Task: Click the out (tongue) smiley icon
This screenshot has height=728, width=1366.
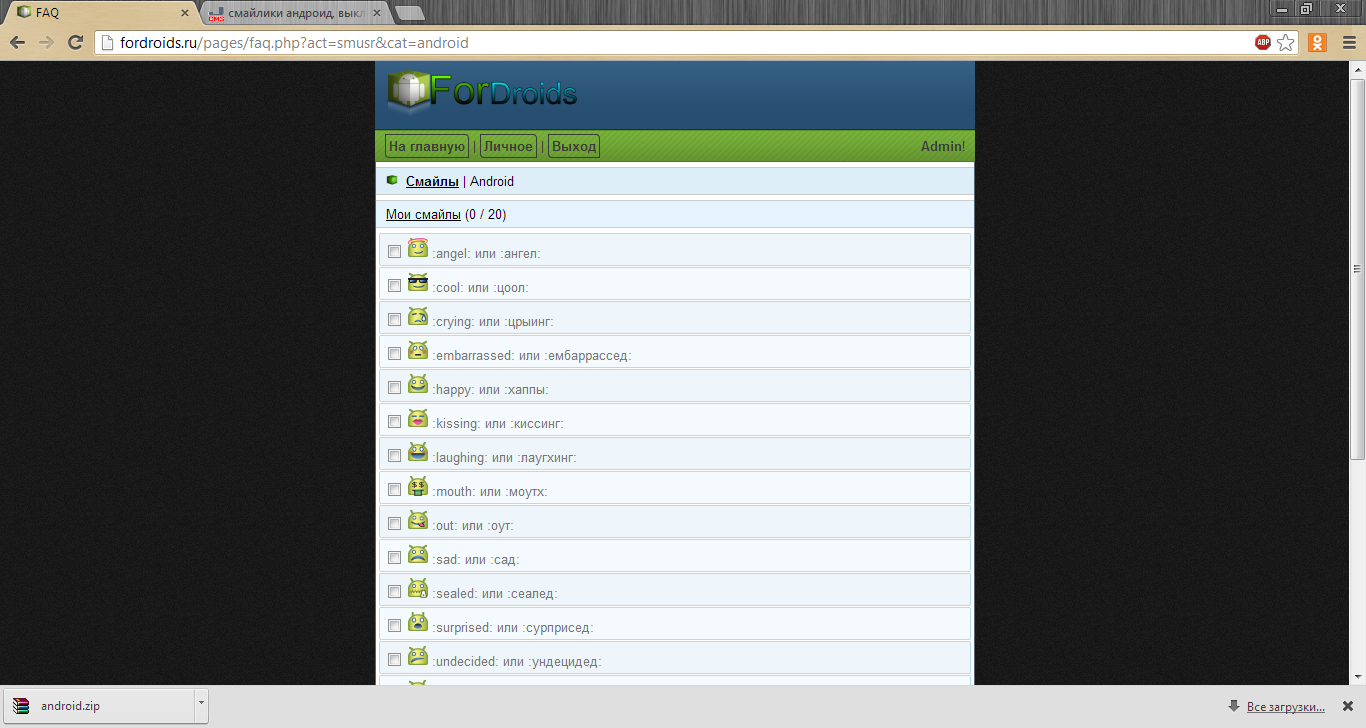Action: tap(418, 521)
